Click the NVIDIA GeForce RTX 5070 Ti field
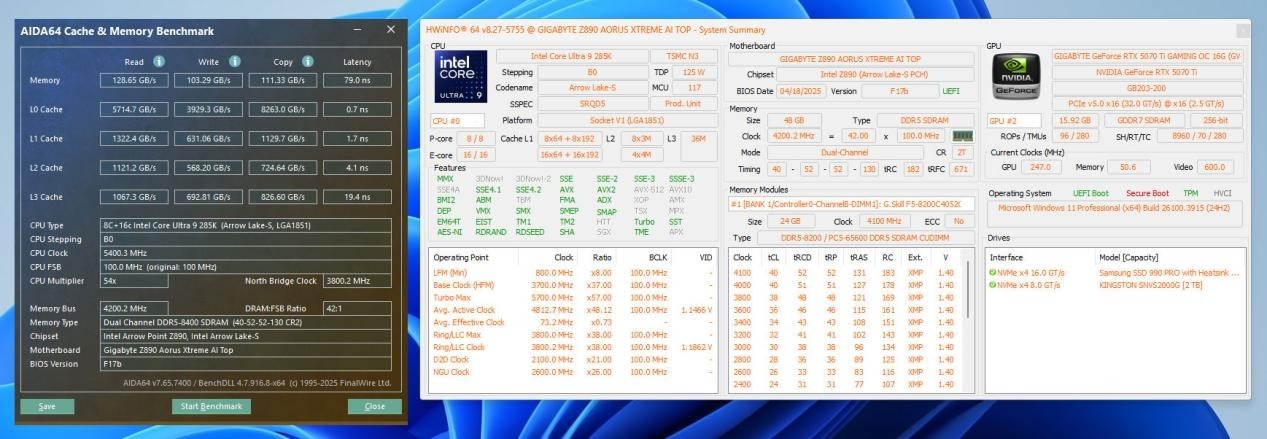 coord(1149,72)
